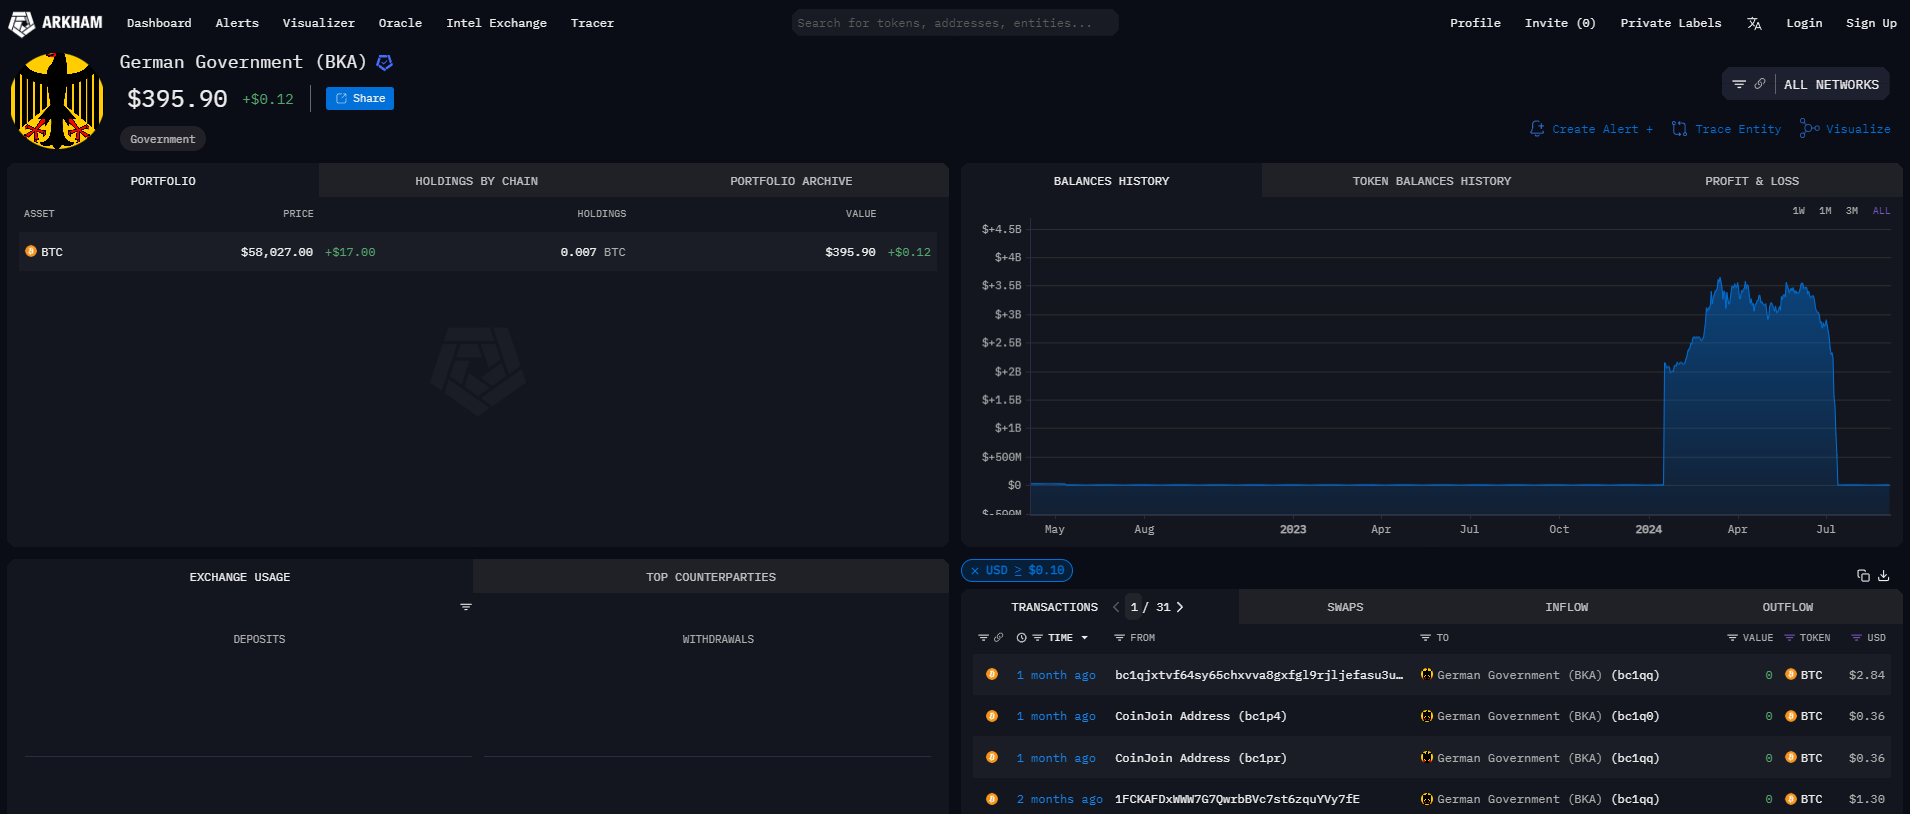Click the Share button
The height and width of the screenshot is (814, 1910).
(360, 98)
